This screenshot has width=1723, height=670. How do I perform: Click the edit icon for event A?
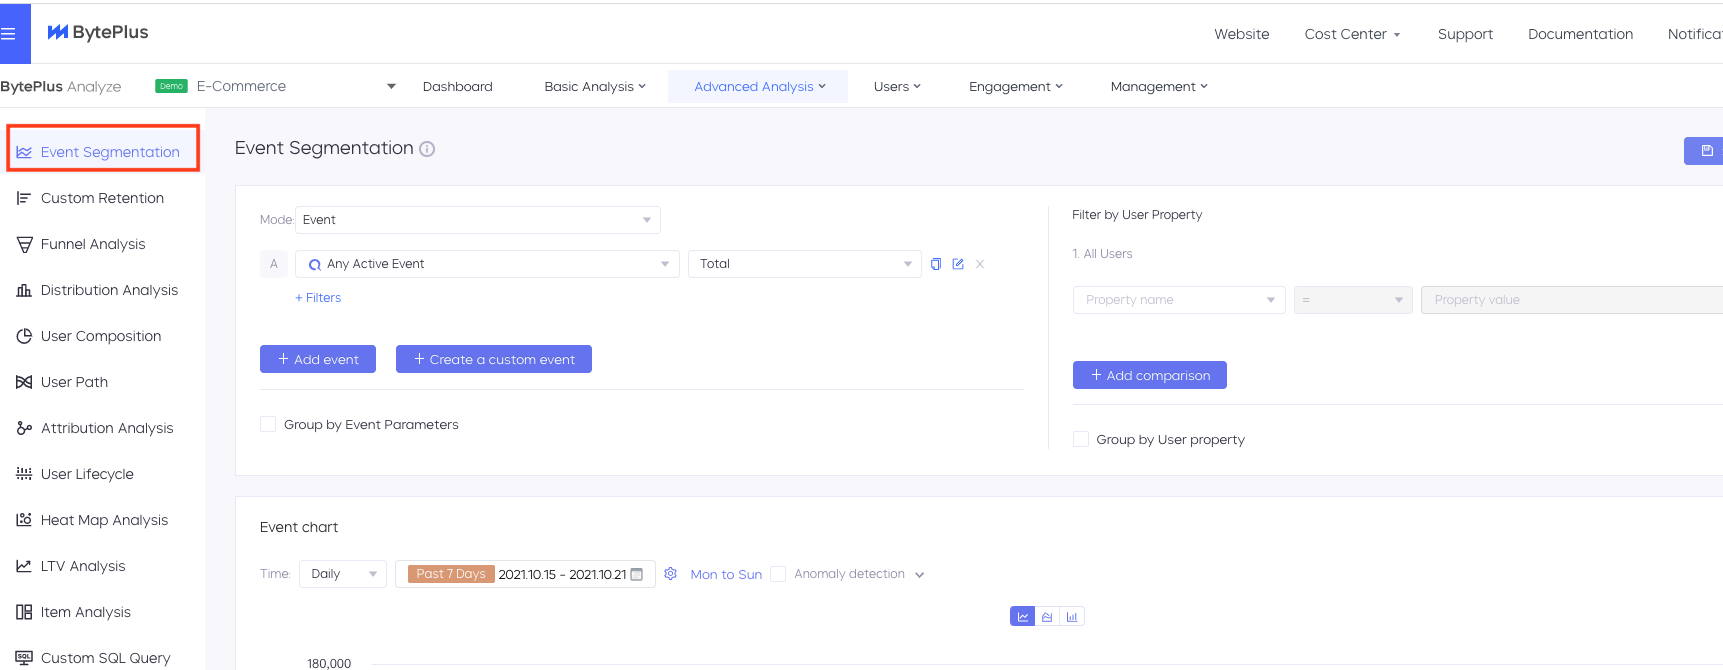[x=958, y=264]
